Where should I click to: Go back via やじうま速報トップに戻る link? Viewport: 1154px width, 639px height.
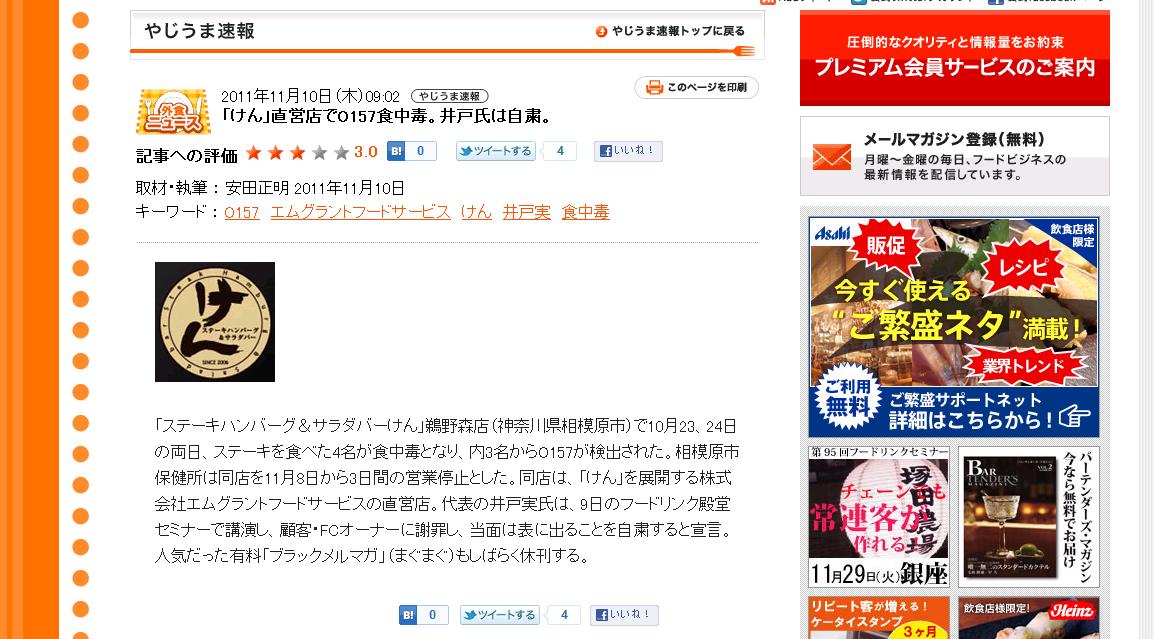tap(670, 31)
